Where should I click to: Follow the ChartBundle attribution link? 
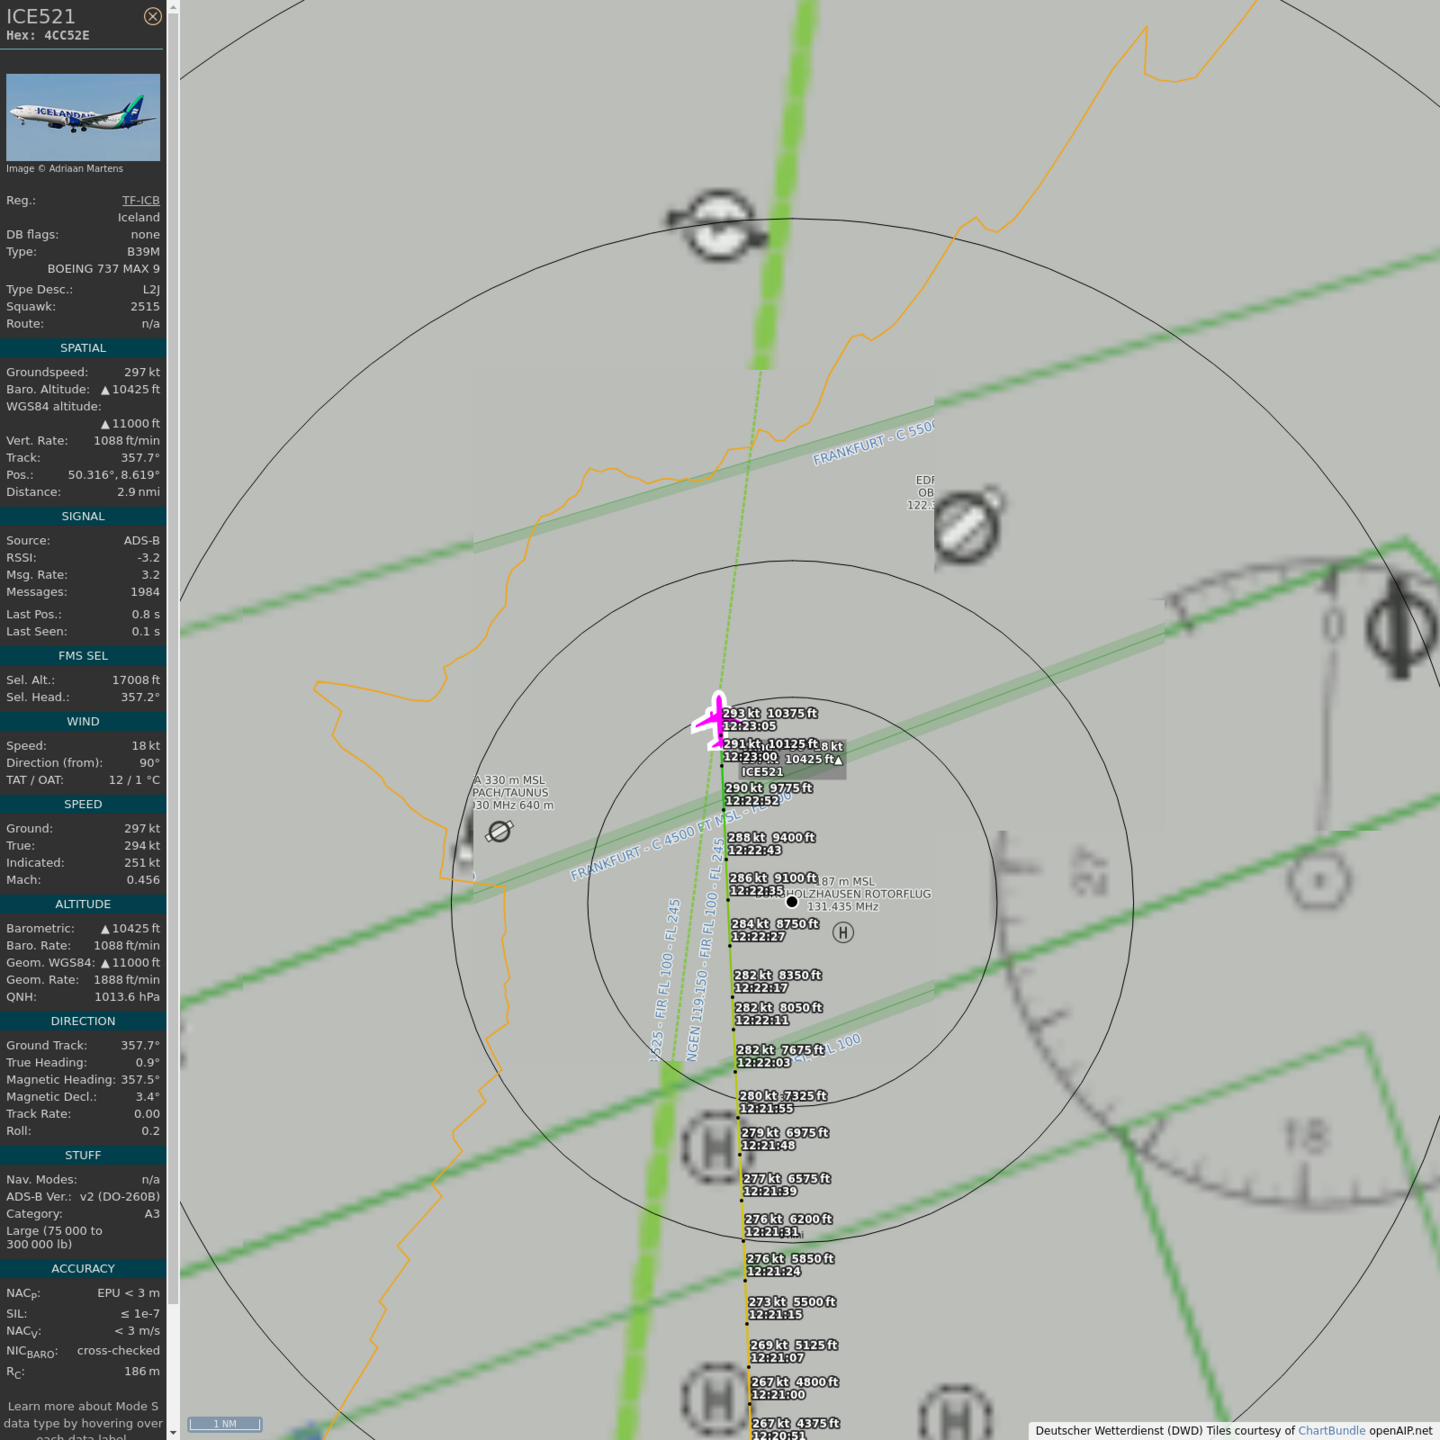pos(1331,1430)
